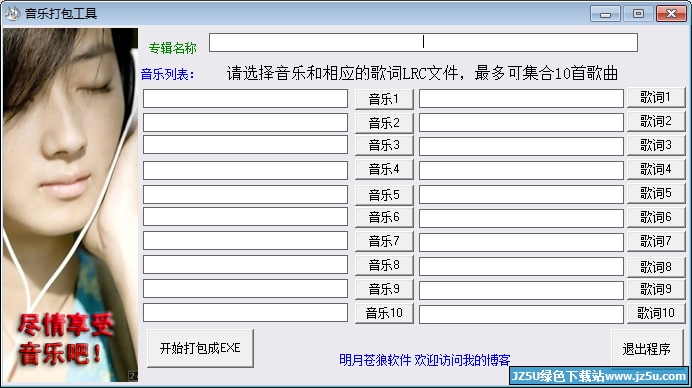Focus the music path field beside 音乐5

[245, 195]
